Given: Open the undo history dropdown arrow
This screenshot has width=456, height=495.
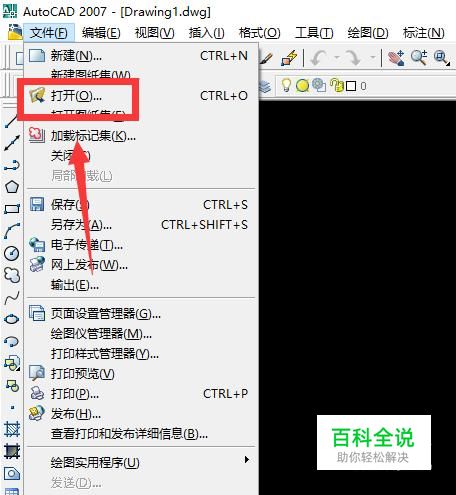Looking at the screenshot, I should coord(337,58).
